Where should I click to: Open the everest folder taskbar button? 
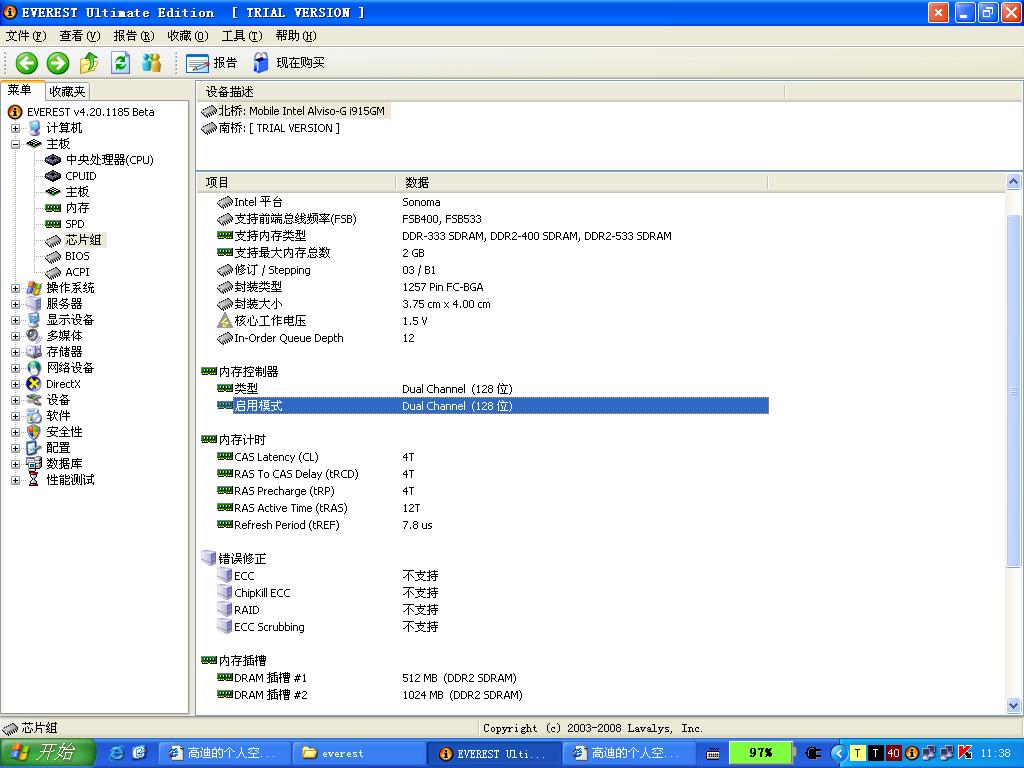[x=357, y=754]
